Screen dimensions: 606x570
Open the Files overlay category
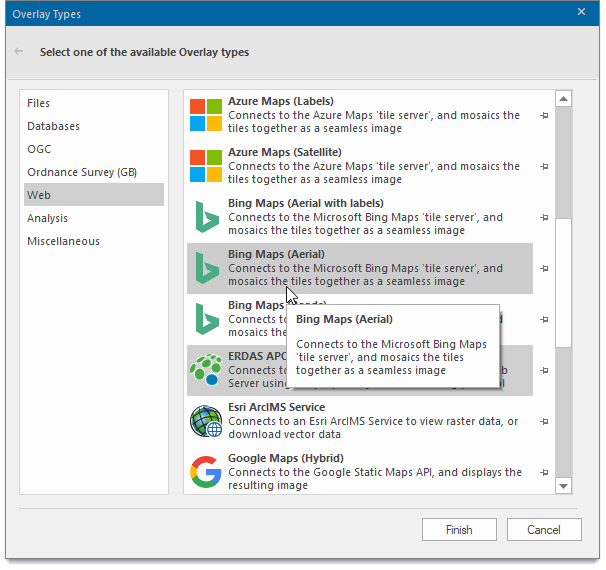[94, 103]
